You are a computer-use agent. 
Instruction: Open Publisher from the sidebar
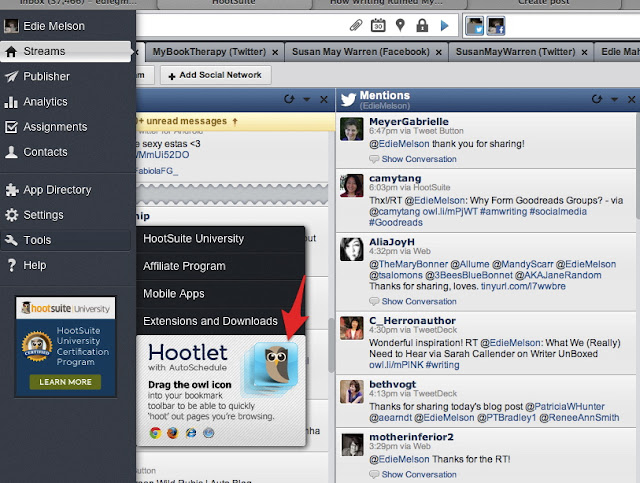click(65, 76)
